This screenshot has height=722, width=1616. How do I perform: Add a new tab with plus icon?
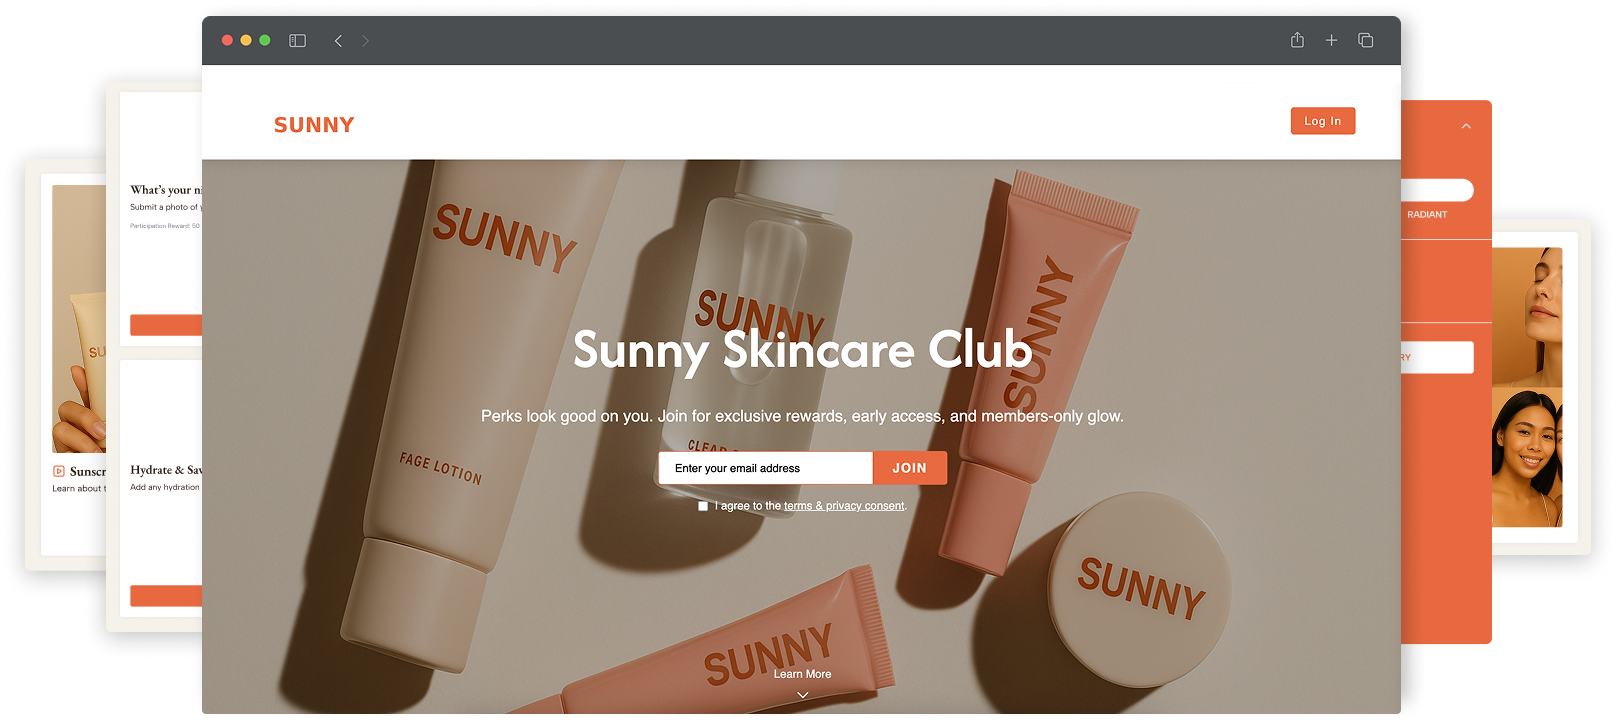click(1331, 40)
